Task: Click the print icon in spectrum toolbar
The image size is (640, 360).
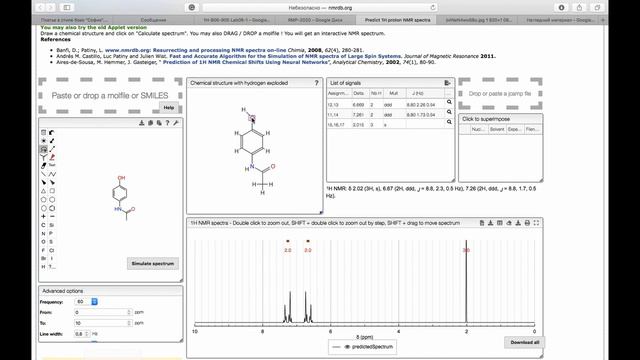Action: point(527,223)
